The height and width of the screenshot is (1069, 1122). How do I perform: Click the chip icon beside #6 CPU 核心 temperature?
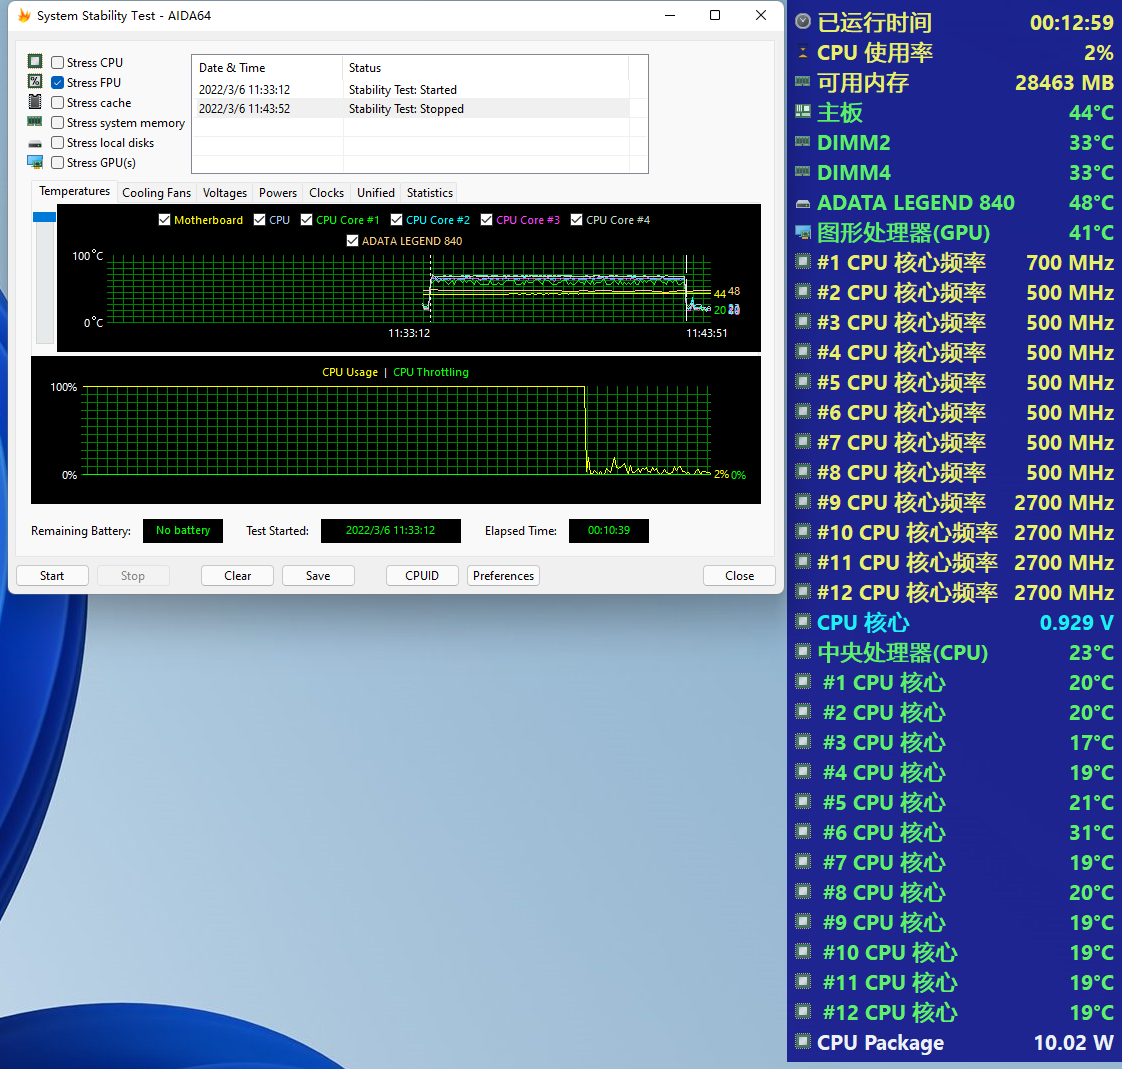click(803, 831)
